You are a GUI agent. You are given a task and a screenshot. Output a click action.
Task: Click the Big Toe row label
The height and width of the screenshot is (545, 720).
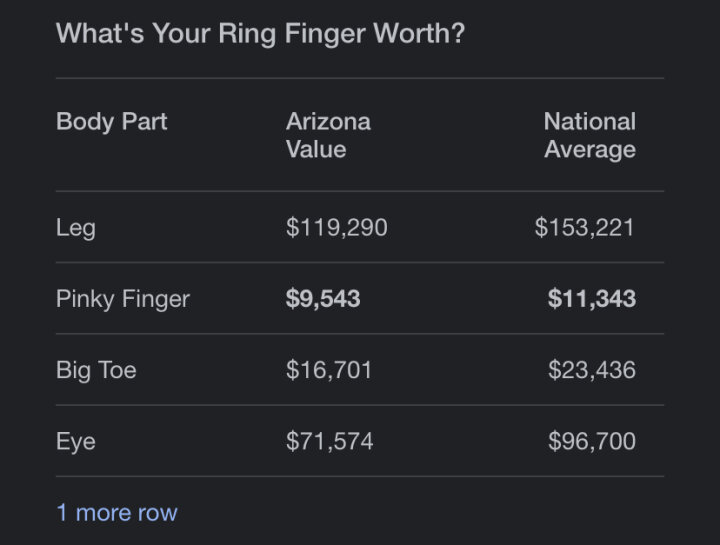coord(96,371)
